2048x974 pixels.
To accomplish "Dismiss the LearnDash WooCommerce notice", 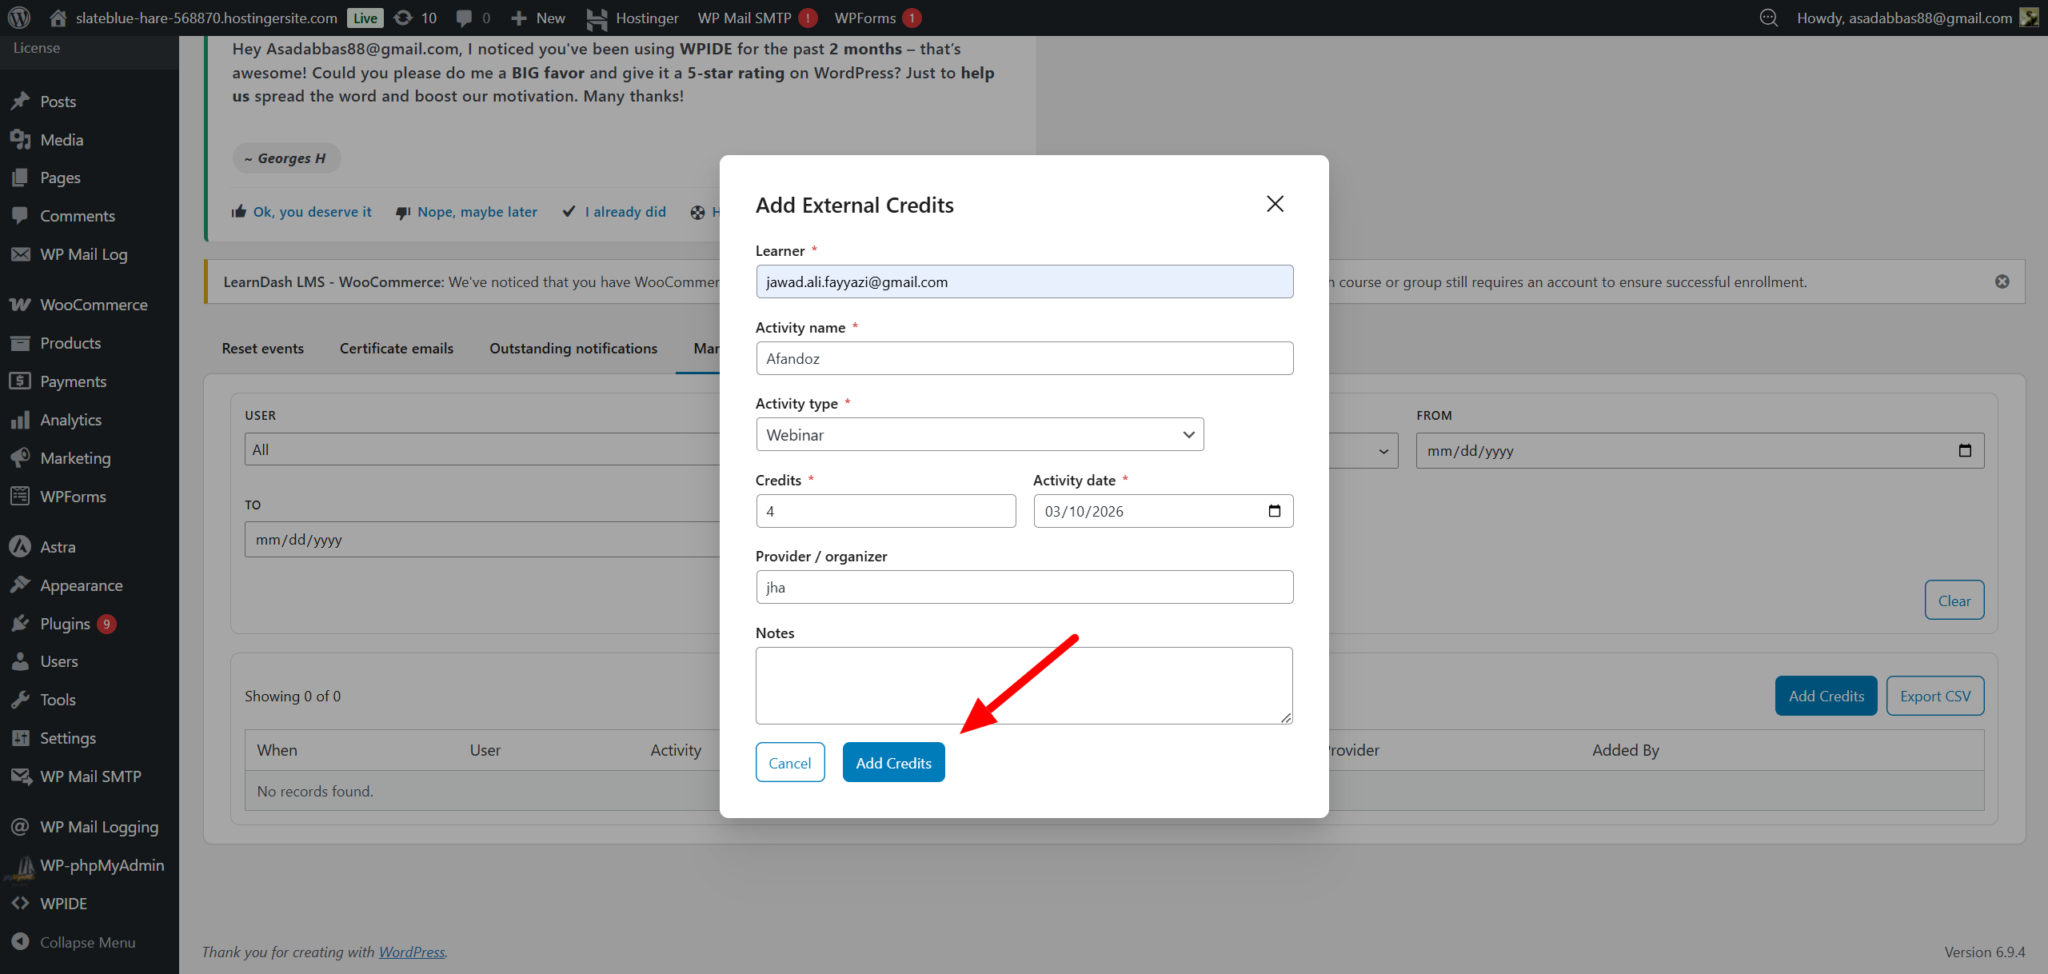I will pos(2002,282).
